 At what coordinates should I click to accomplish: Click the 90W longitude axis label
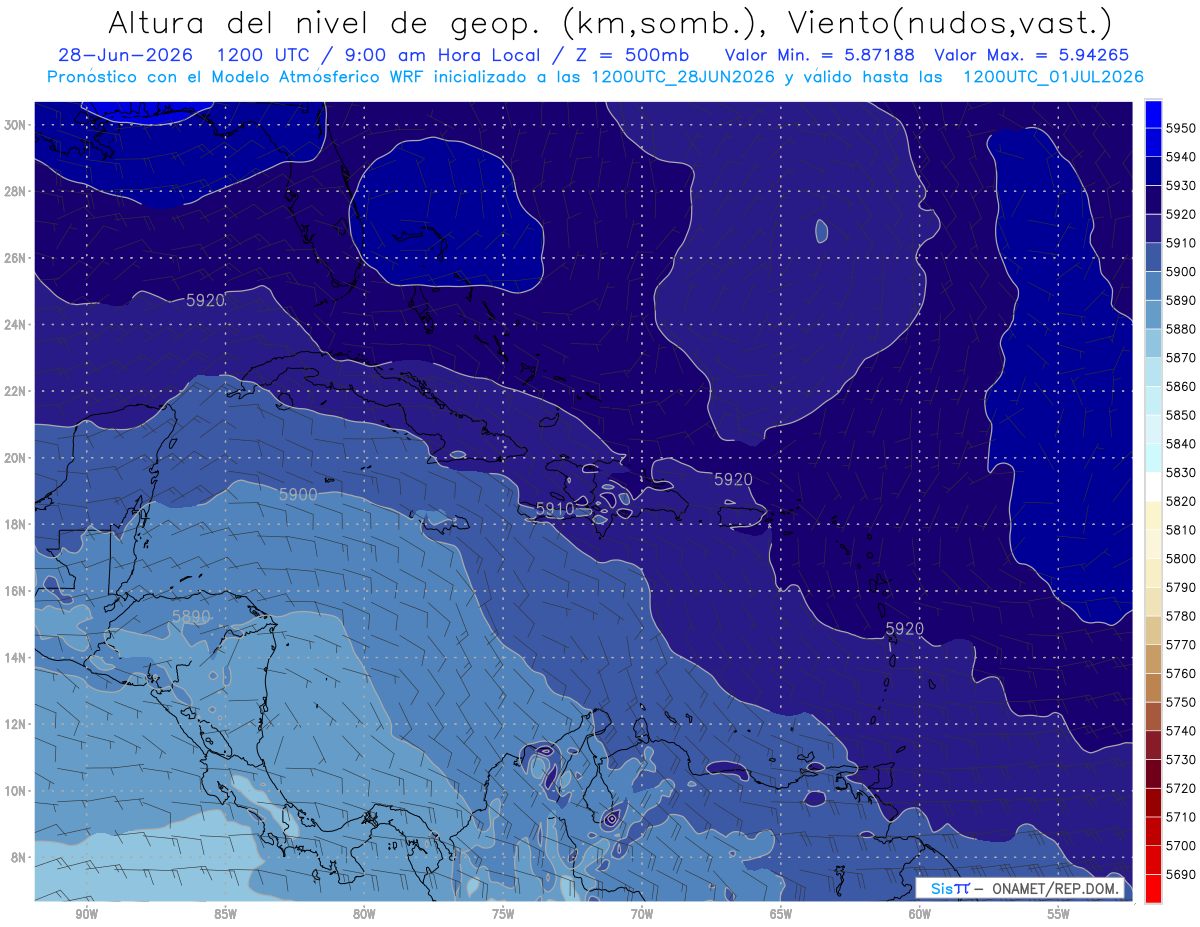(x=86, y=915)
